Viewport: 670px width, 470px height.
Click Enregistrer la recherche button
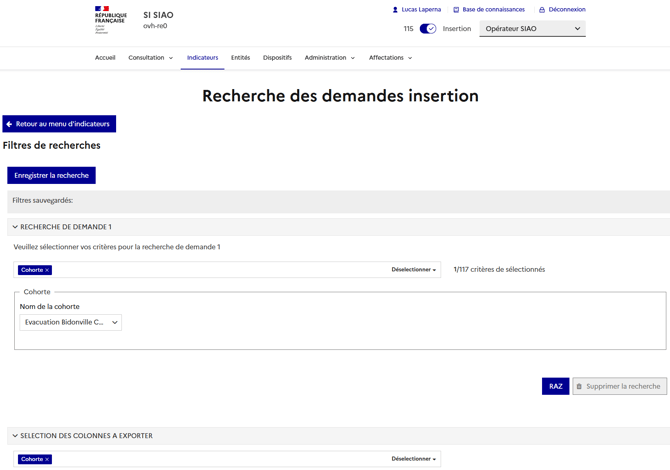[x=51, y=175]
